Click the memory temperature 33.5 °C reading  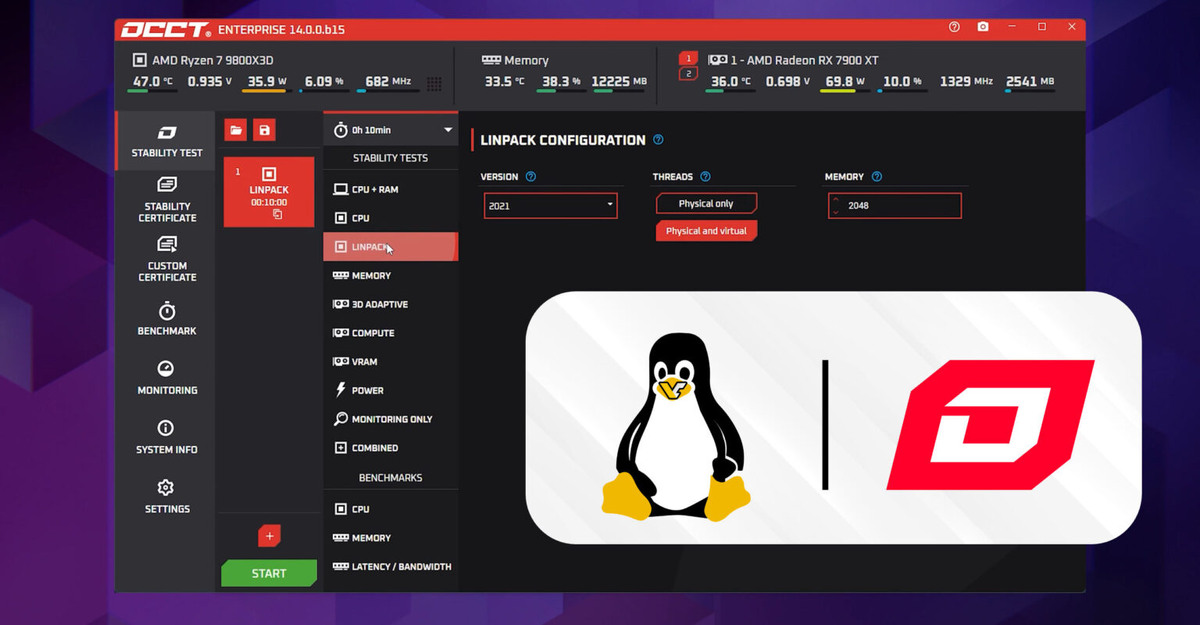504,82
